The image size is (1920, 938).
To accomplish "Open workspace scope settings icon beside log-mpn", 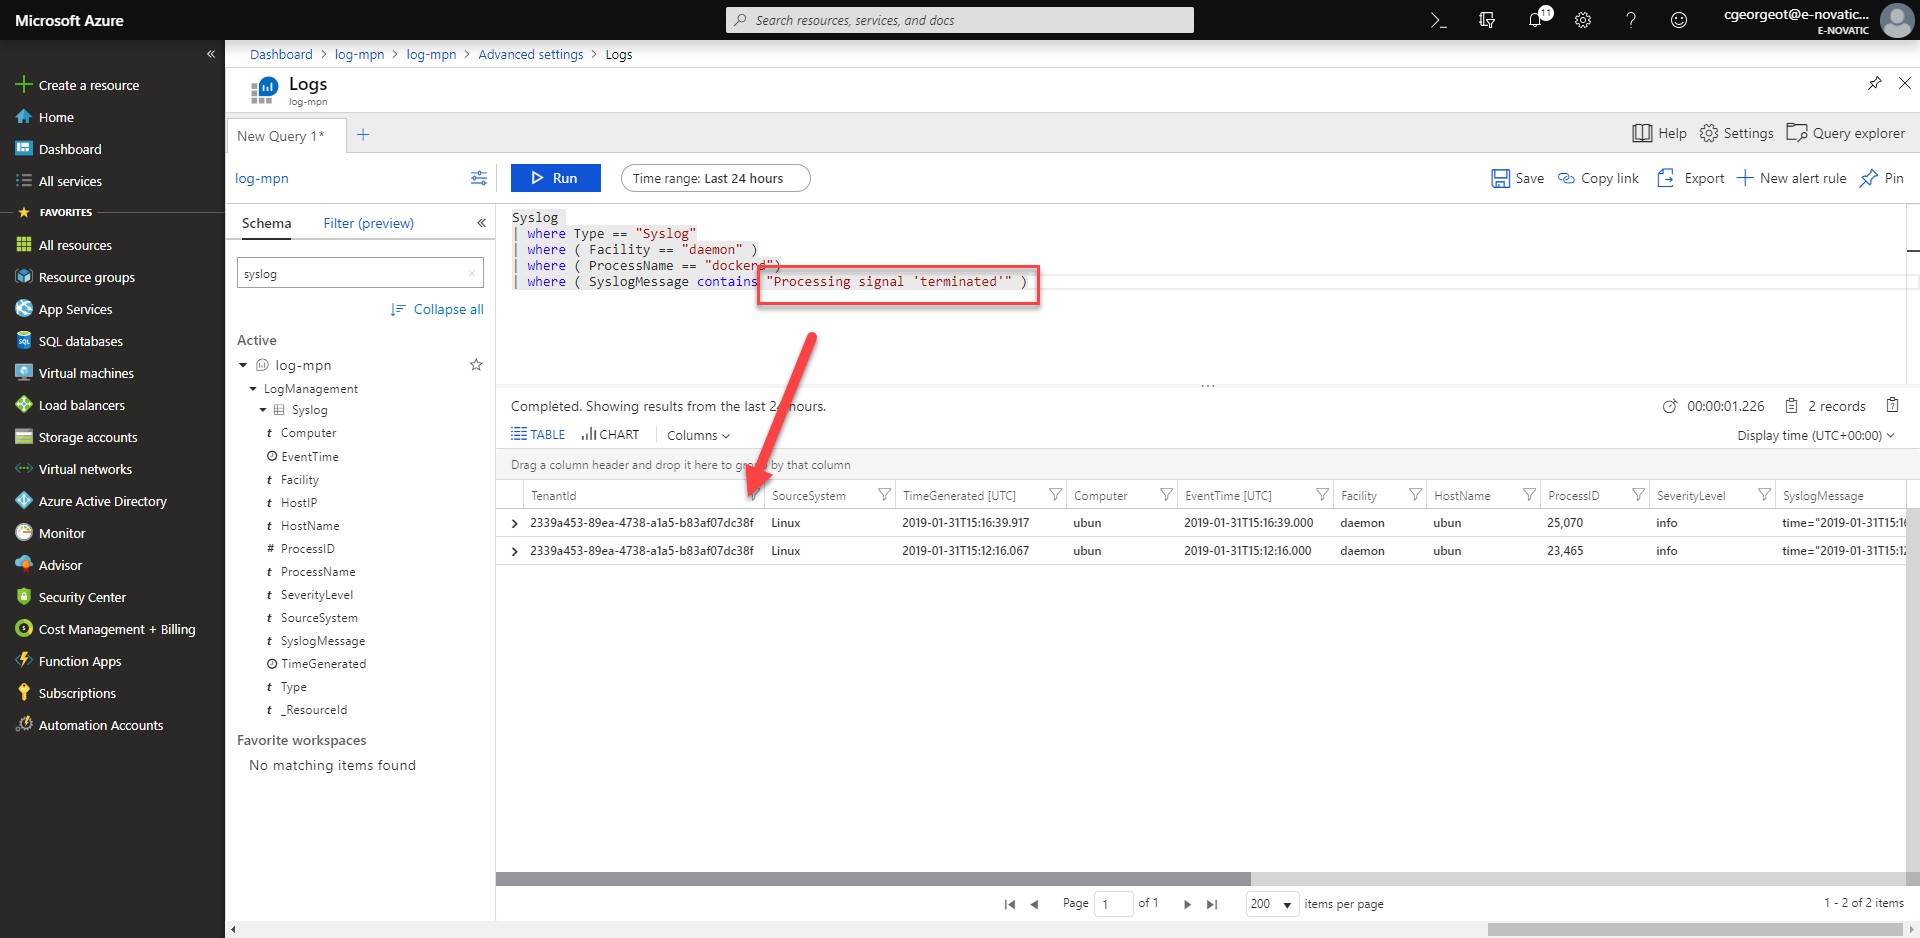I will 479,178.
